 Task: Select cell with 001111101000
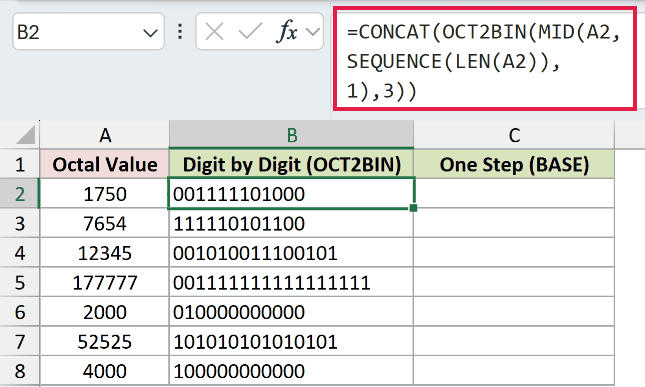click(291, 194)
